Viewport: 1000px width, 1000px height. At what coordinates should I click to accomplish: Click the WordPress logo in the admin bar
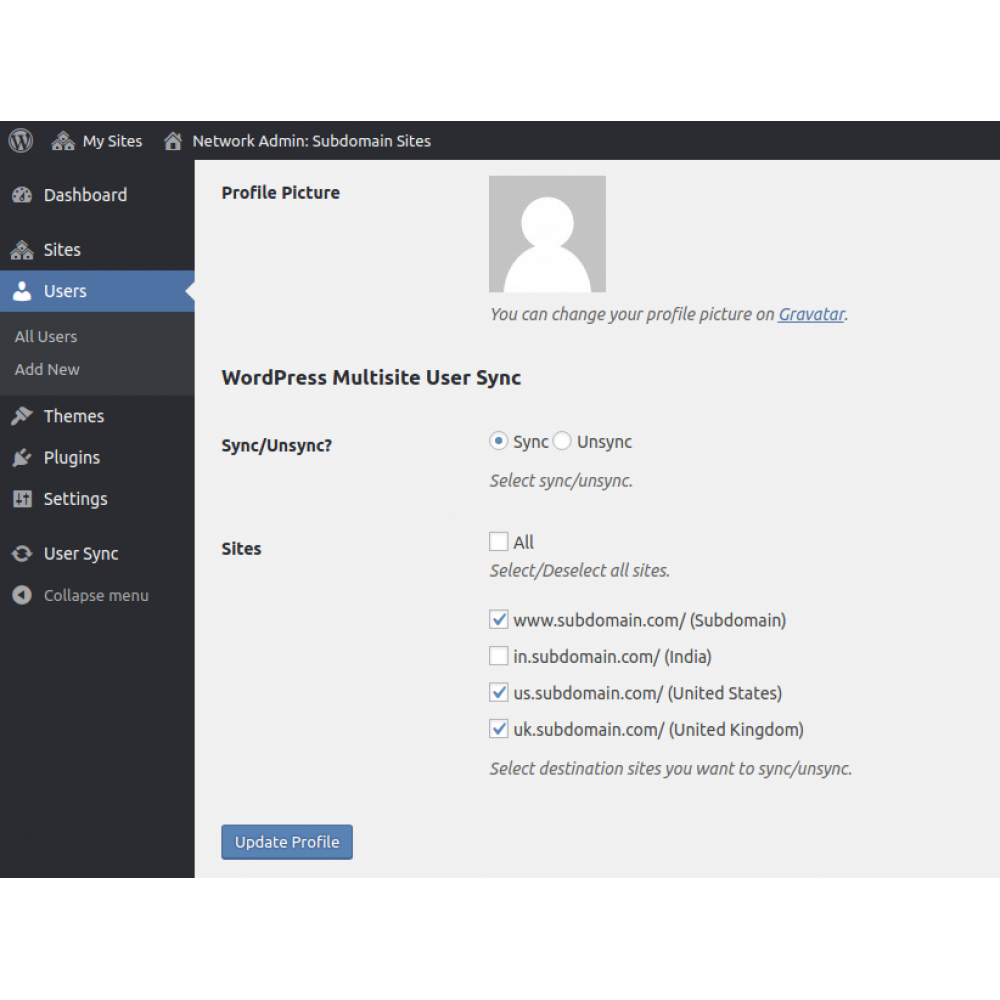click(19, 140)
